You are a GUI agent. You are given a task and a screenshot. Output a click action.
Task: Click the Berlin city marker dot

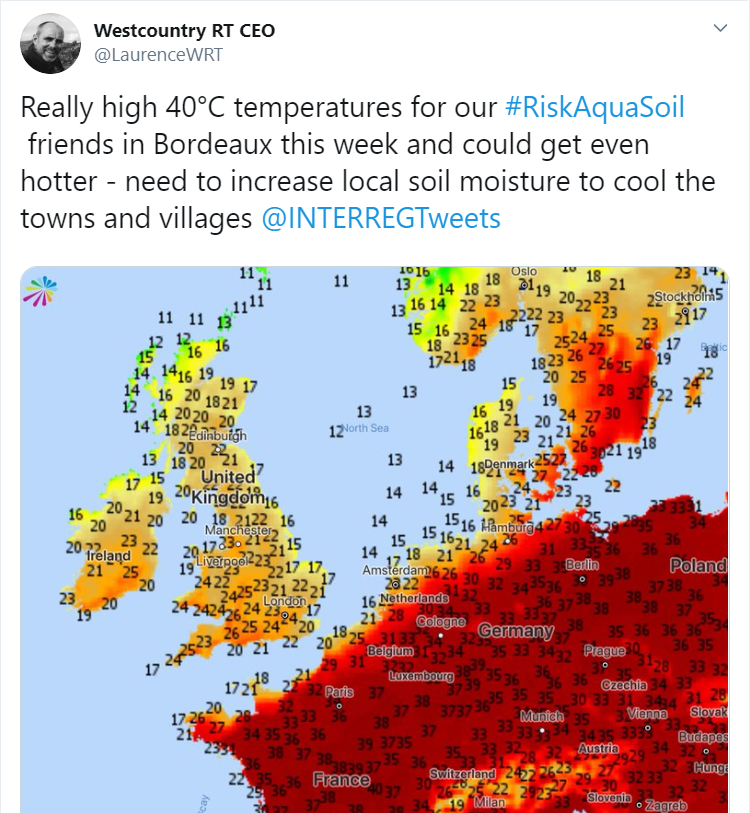click(582, 579)
